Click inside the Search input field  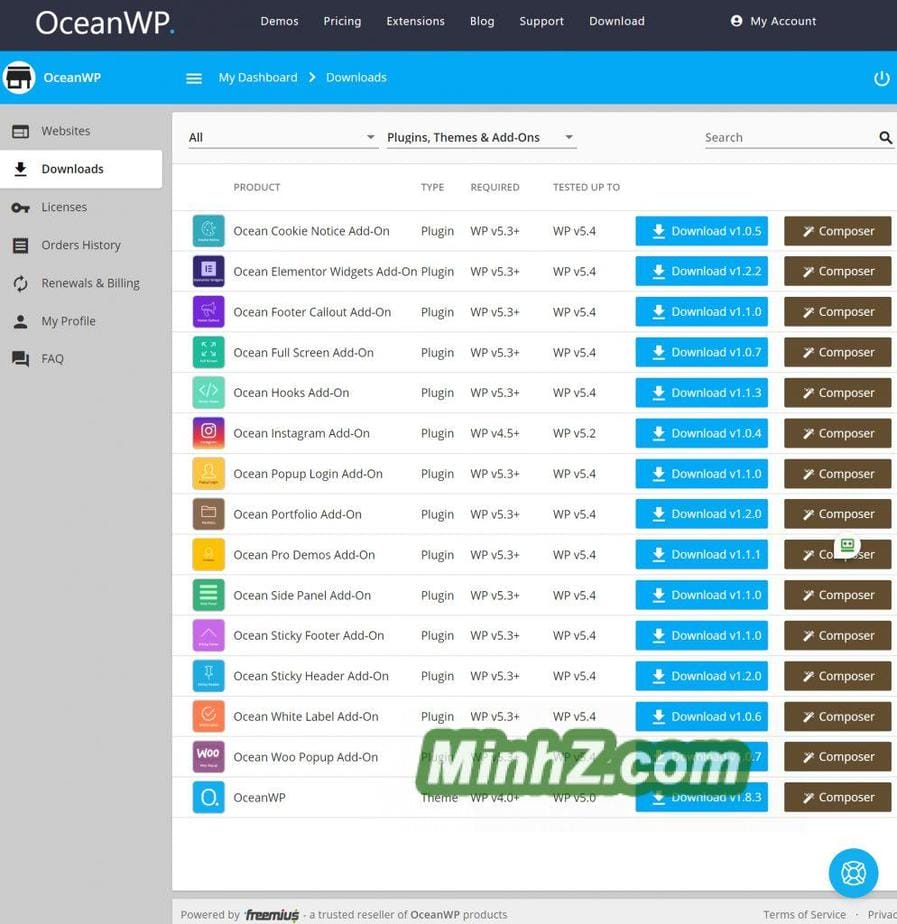780,137
